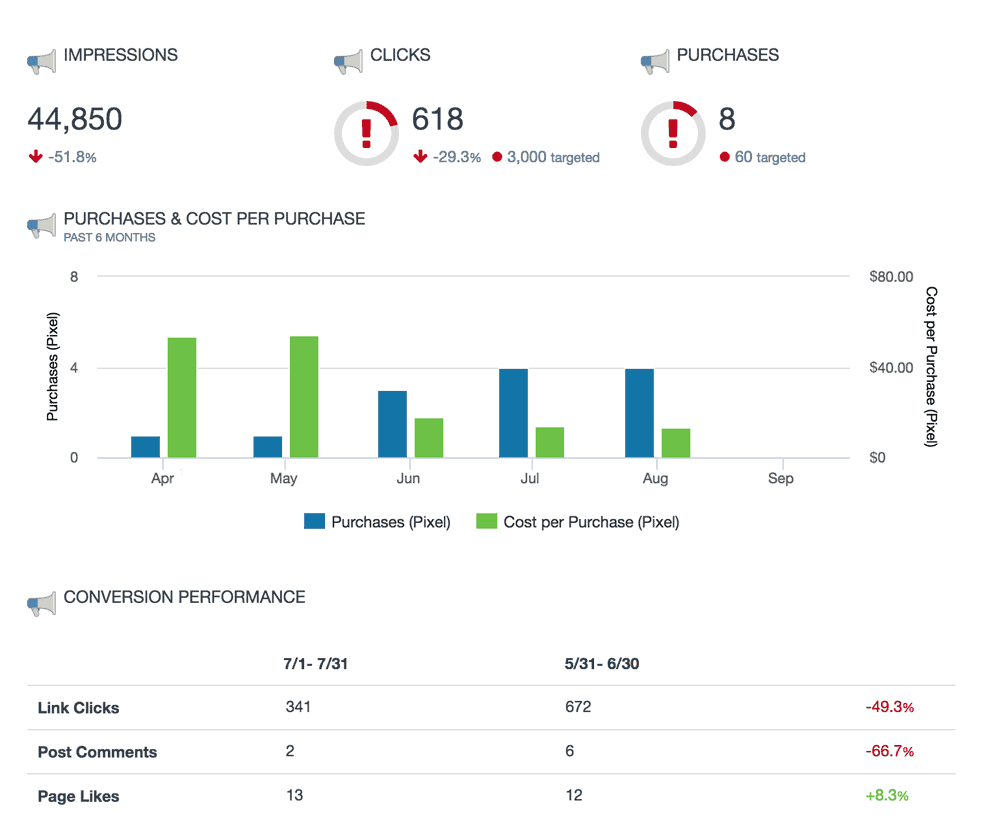The height and width of the screenshot is (832, 984).
Task: Click the megaphone icon beside Purchases heading
Action: pos(655,61)
